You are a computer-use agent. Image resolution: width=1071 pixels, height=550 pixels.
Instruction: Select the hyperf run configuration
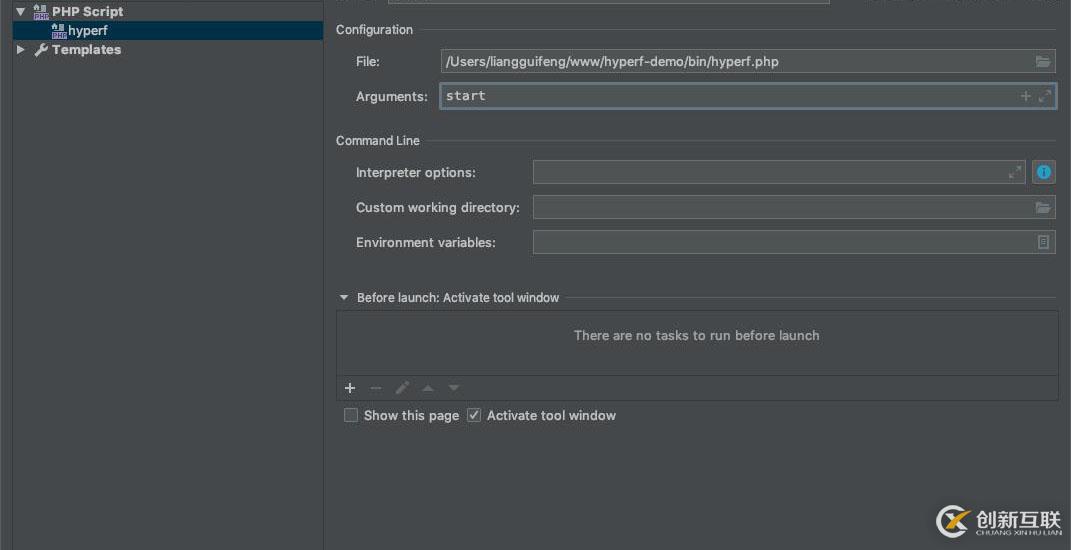(x=167, y=31)
